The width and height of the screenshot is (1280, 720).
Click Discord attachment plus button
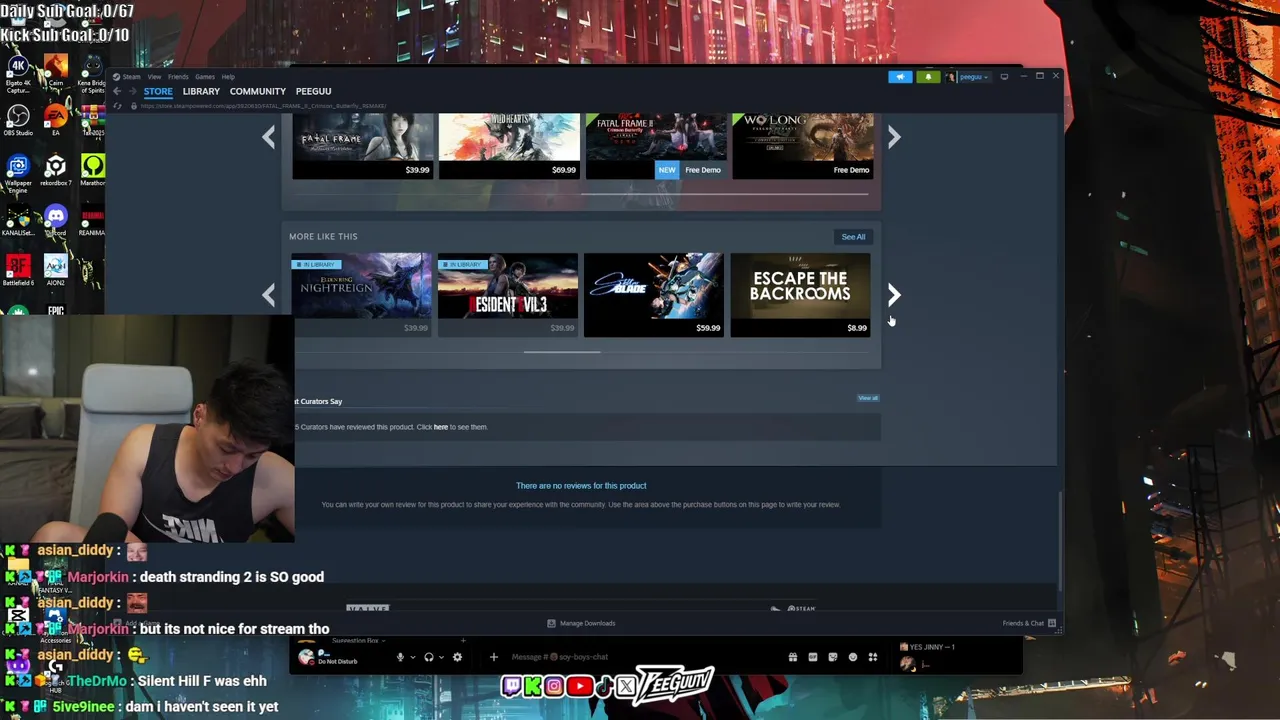pos(493,657)
